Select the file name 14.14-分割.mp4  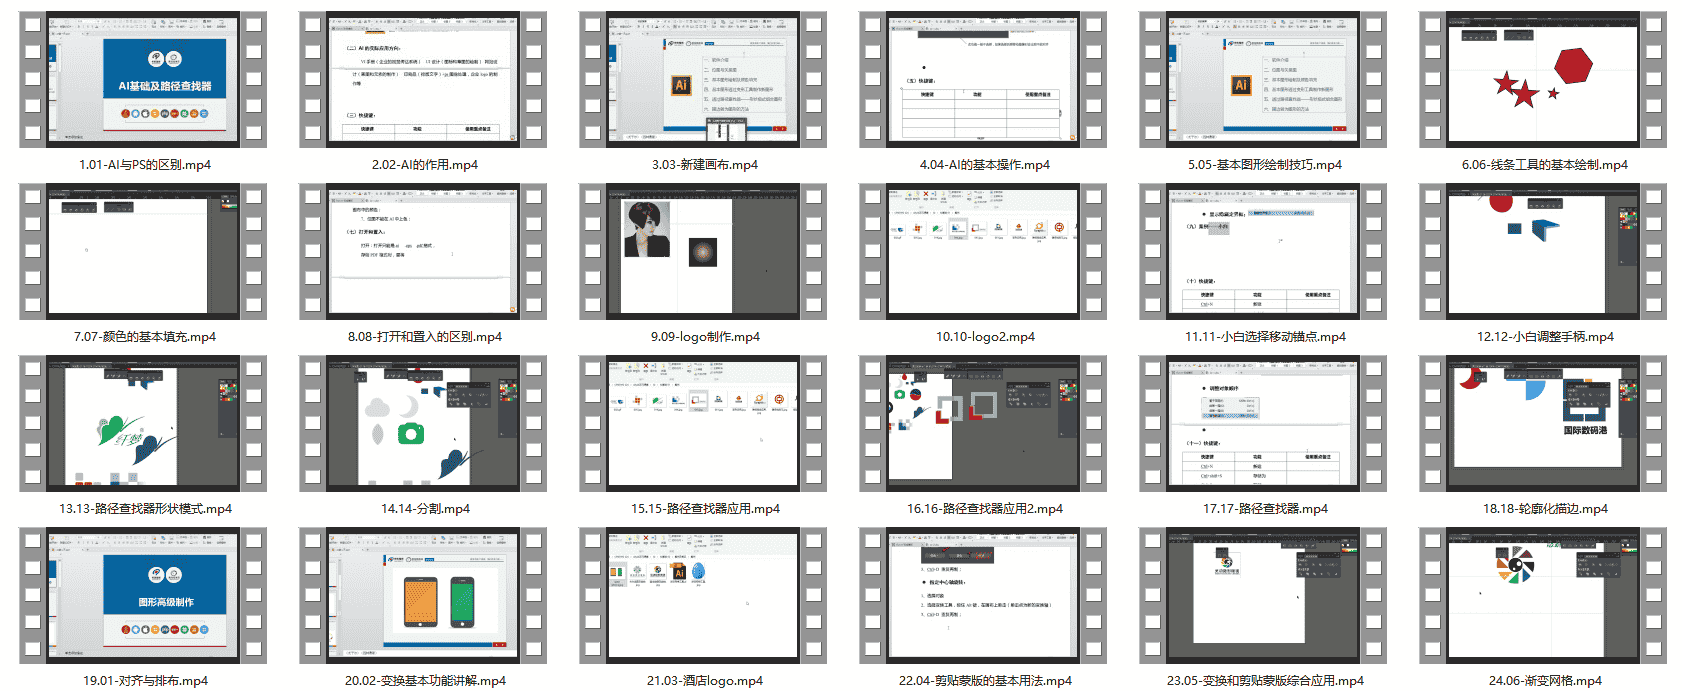pyautogui.click(x=425, y=509)
